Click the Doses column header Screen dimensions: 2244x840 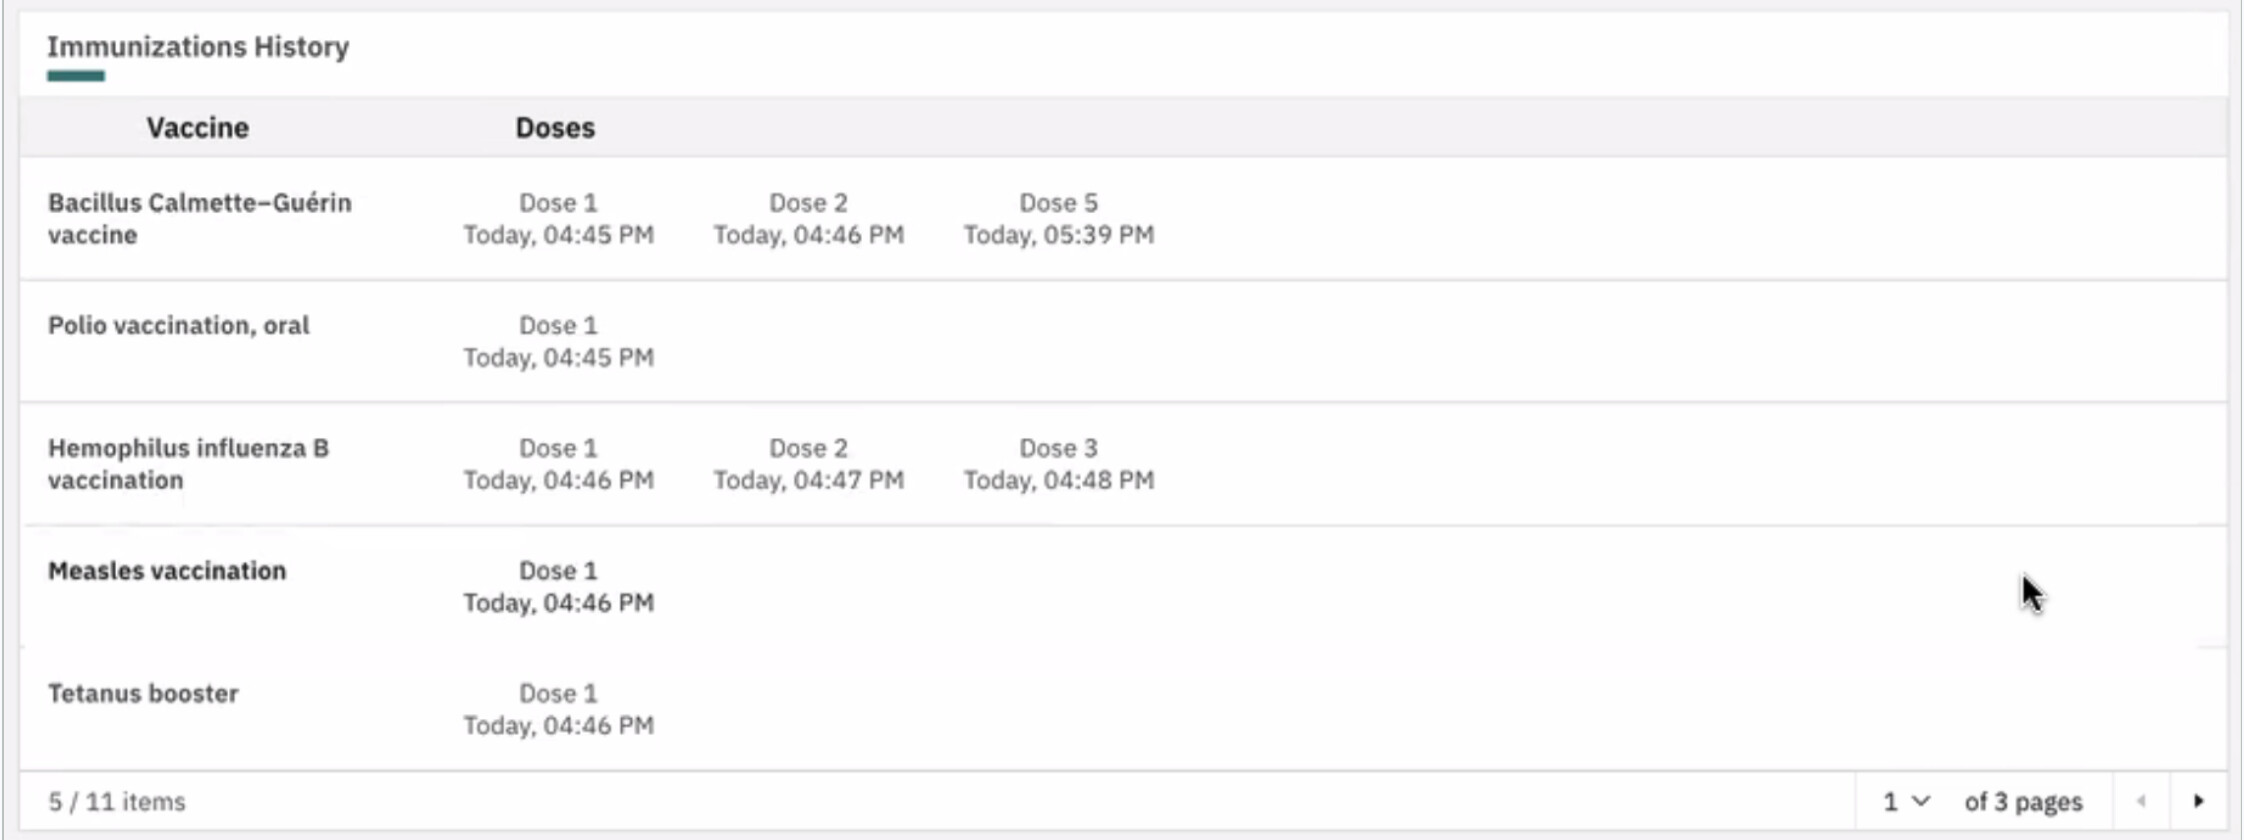pos(555,128)
